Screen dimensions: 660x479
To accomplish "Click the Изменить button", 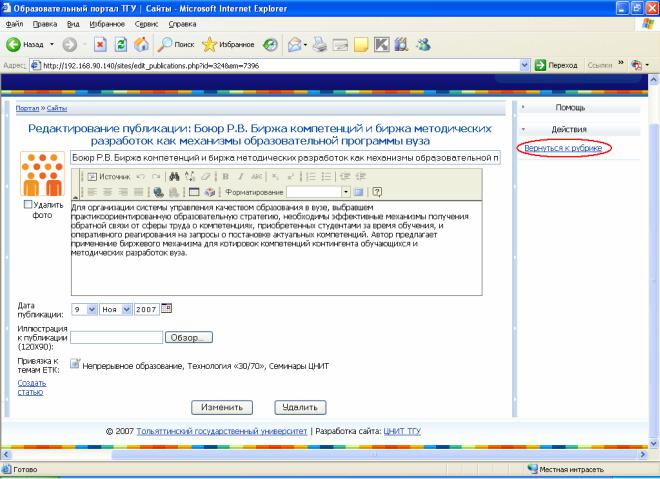I will (x=222, y=407).
